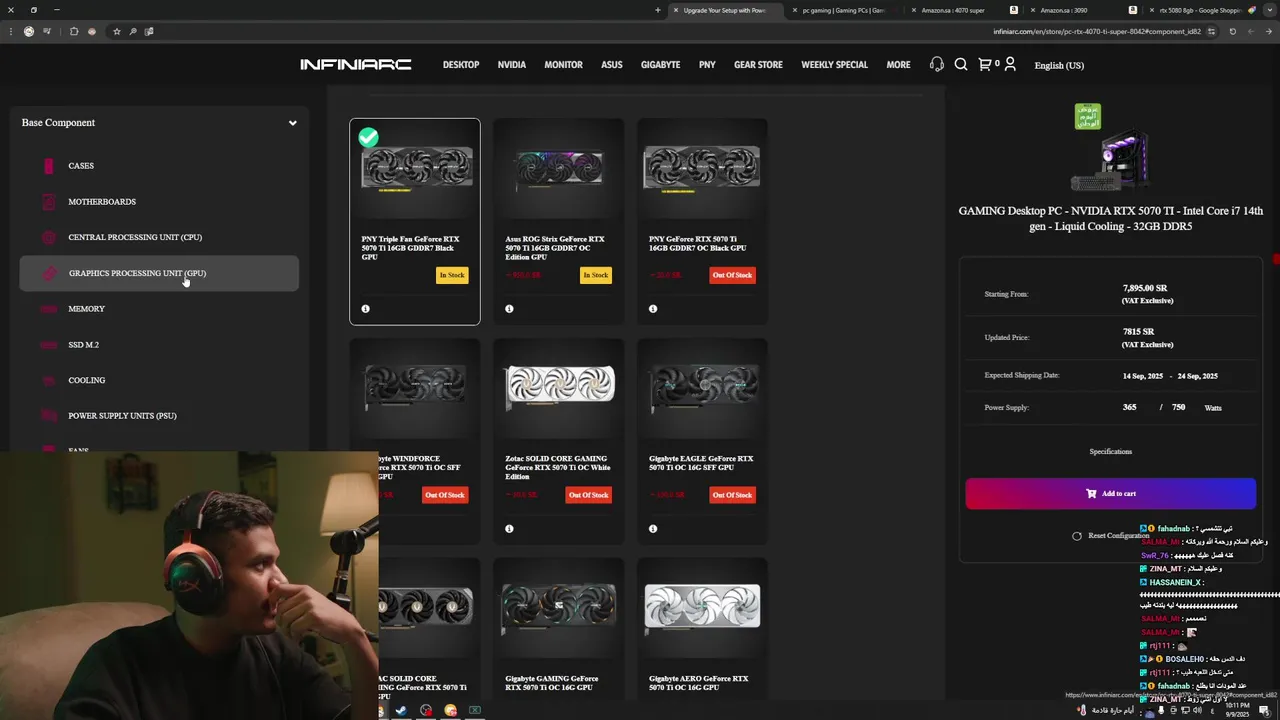Open the site search magnifier icon
This screenshot has height=720, width=1280.
point(961,64)
